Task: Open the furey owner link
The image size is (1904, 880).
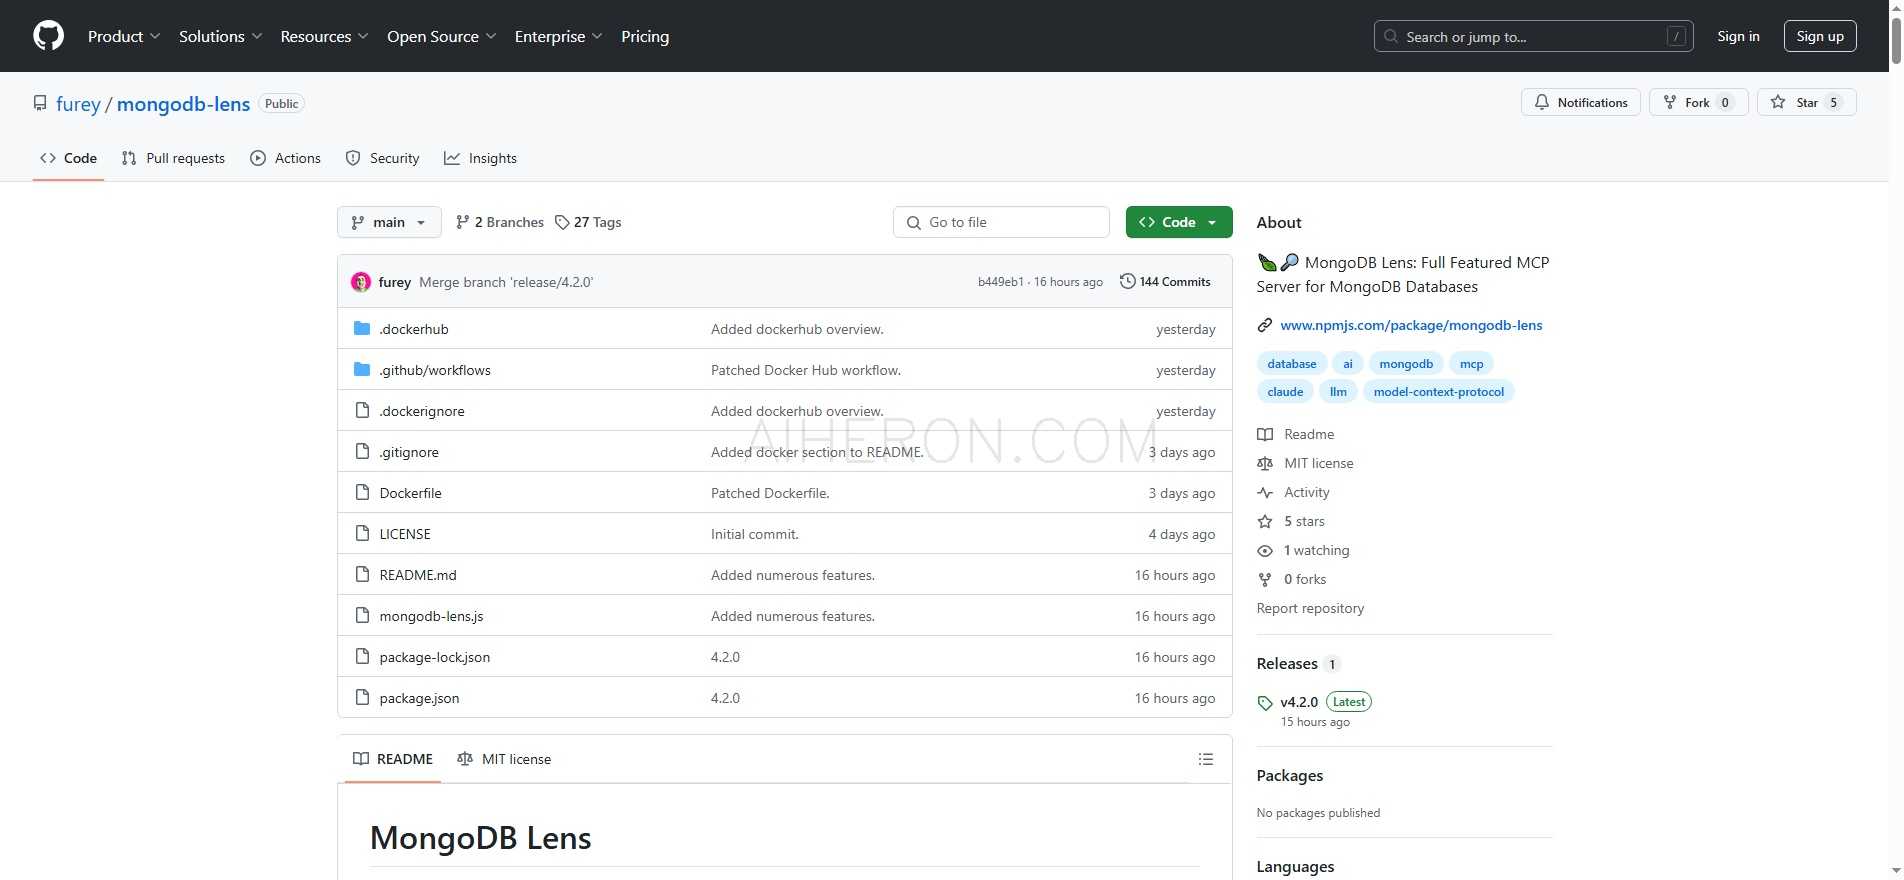Action: (78, 104)
